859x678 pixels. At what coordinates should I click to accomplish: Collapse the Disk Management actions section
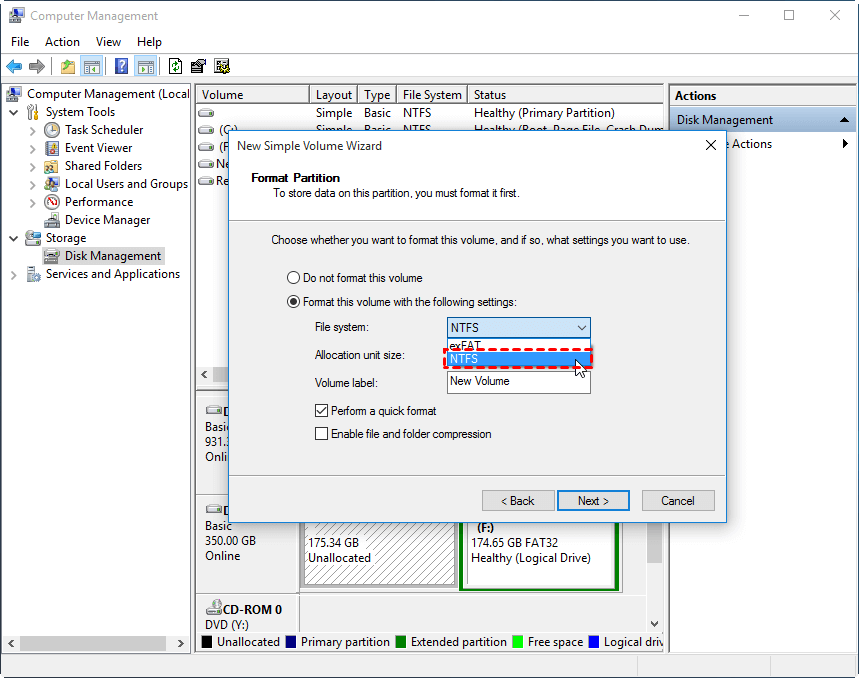844,120
